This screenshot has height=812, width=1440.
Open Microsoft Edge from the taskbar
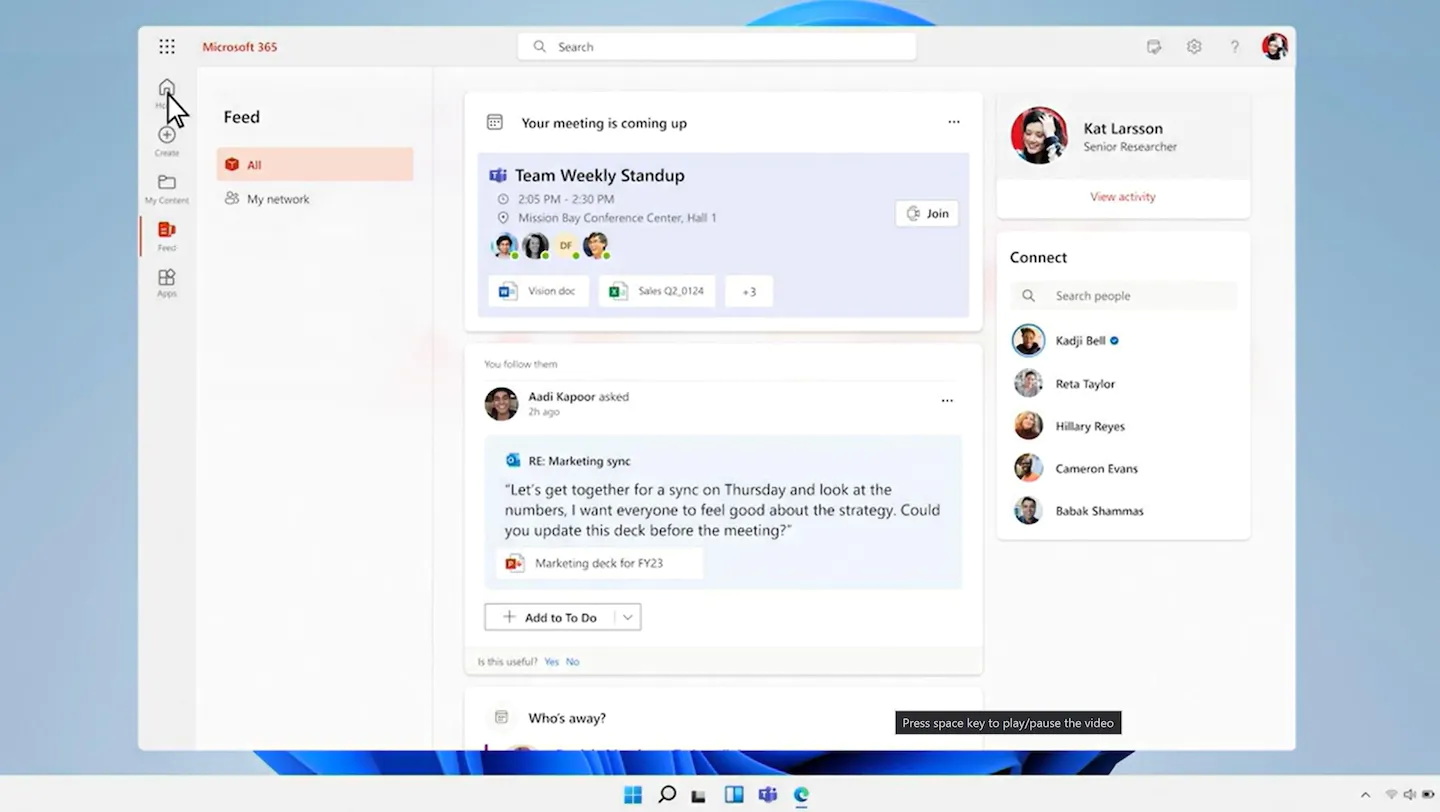tap(800, 794)
